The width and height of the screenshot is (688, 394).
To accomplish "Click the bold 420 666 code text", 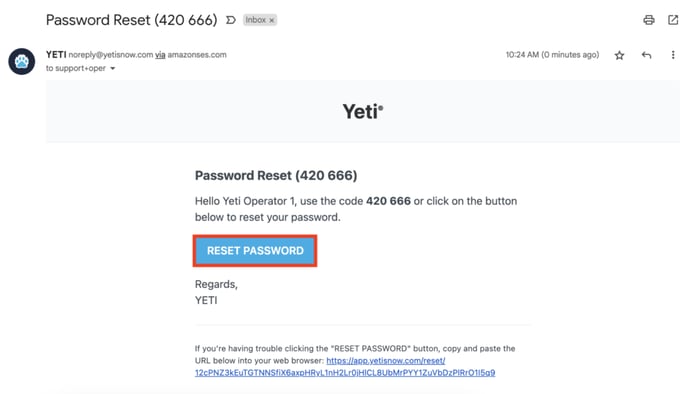I will tap(388, 201).
